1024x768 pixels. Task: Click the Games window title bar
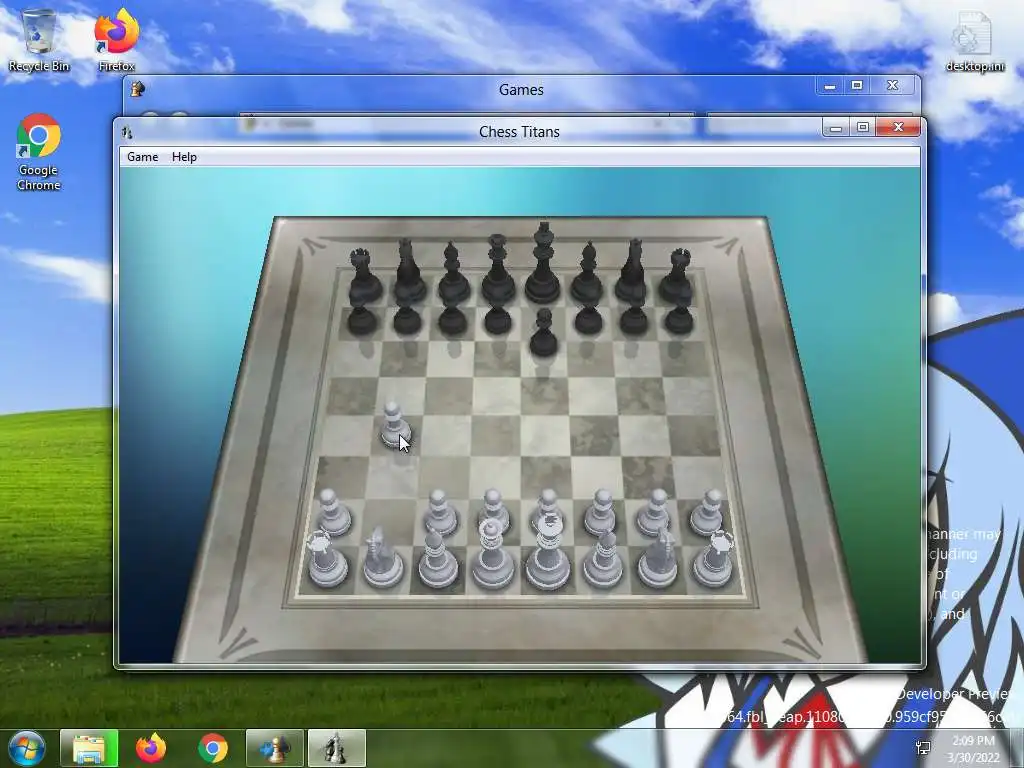521,89
